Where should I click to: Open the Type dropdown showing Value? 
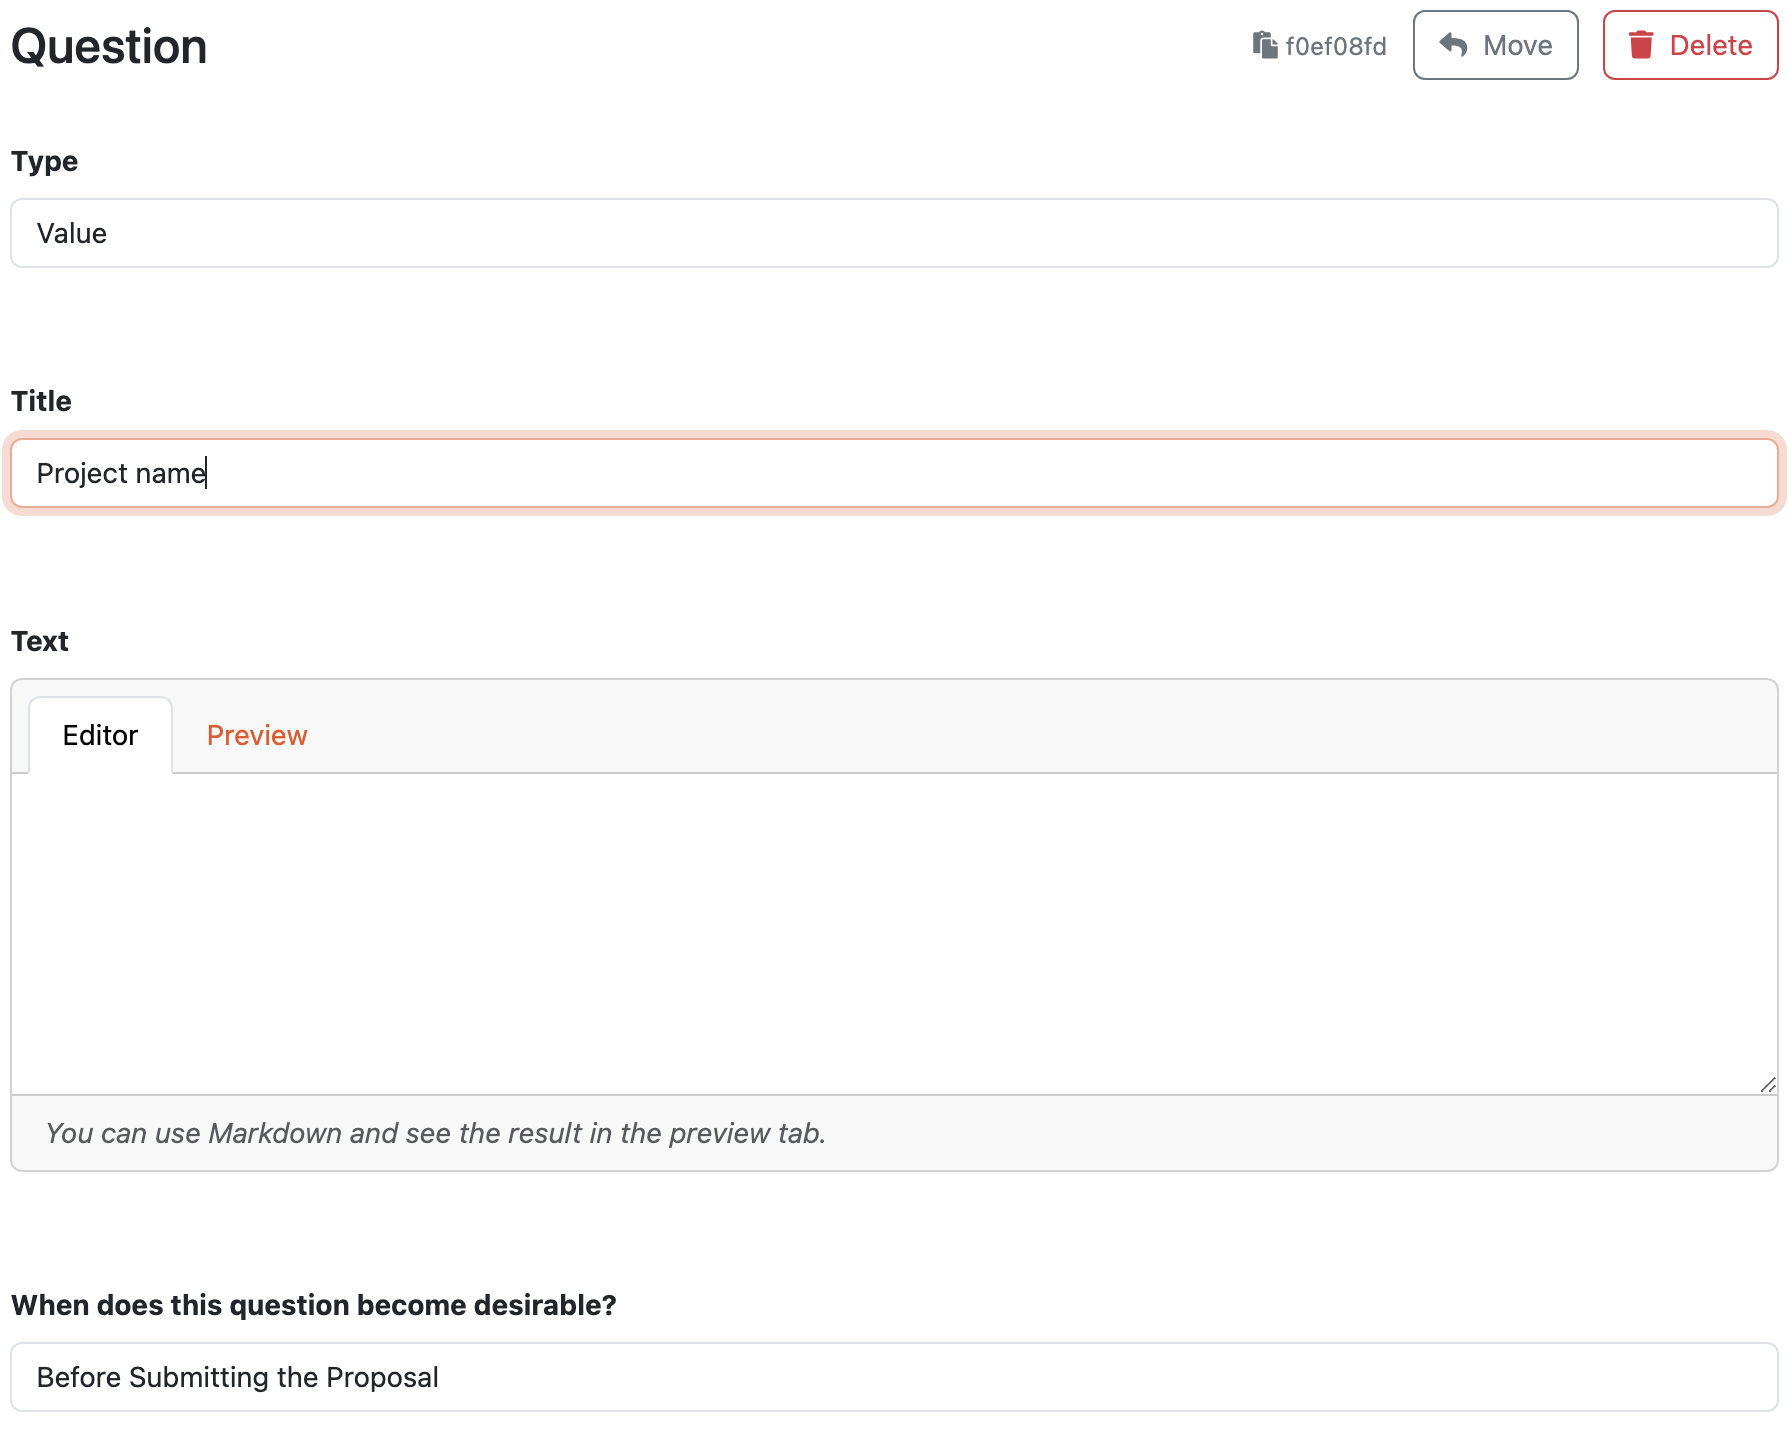[894, 233]
